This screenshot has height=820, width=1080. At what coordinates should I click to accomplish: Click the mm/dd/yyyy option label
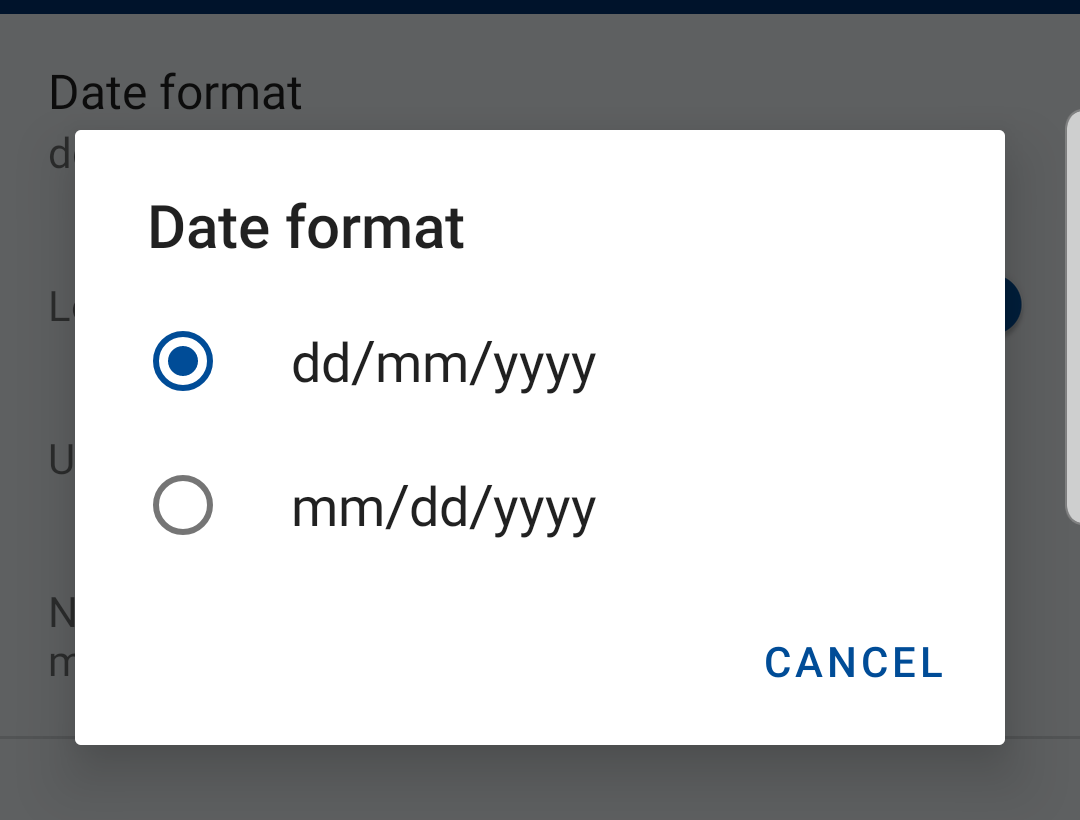point(444,510)
